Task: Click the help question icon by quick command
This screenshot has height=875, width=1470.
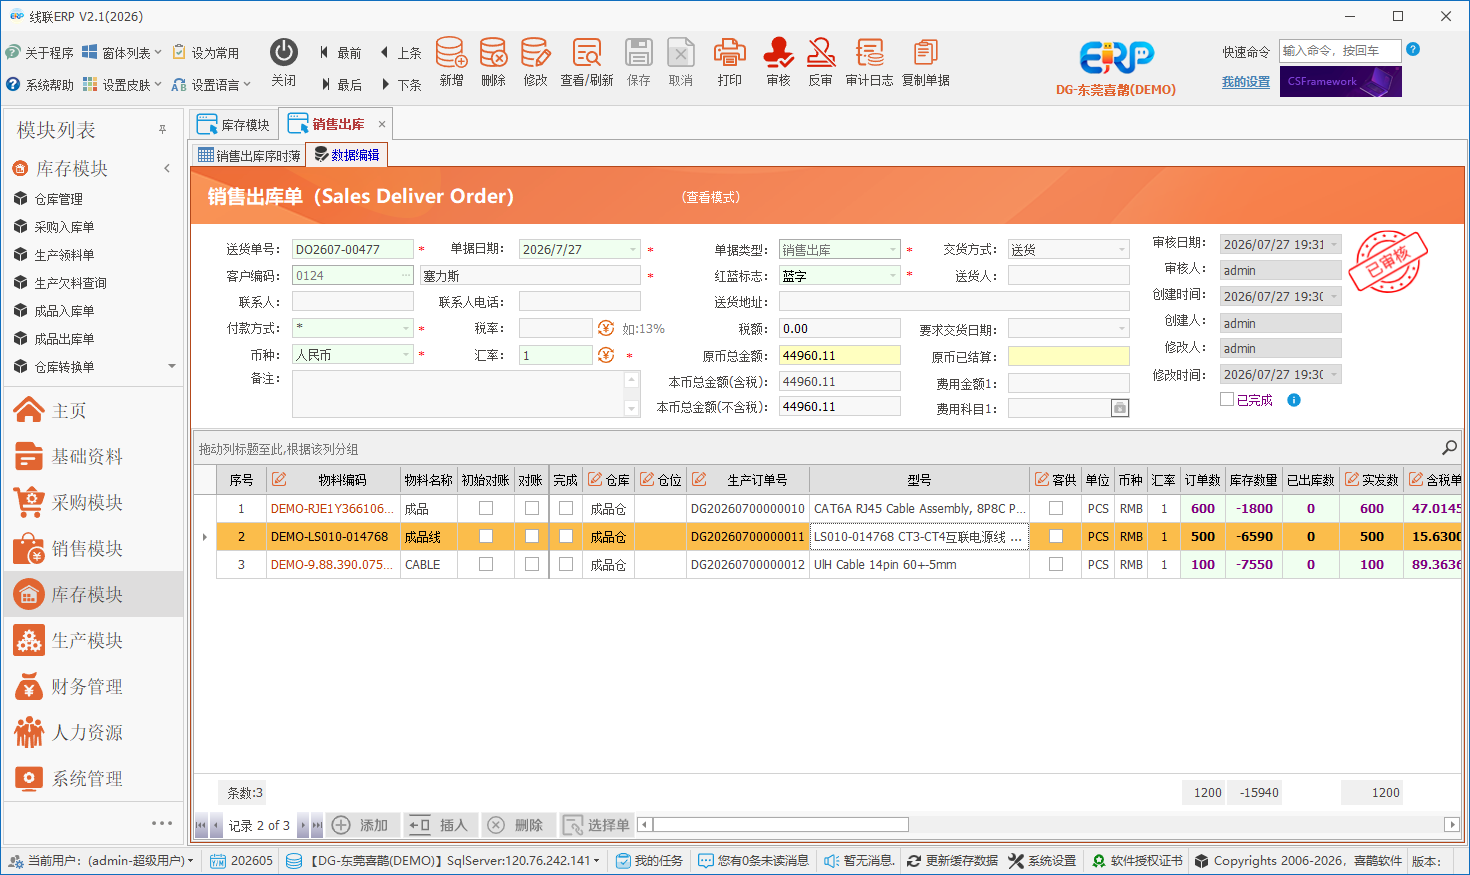Action: pos(1413,49)
